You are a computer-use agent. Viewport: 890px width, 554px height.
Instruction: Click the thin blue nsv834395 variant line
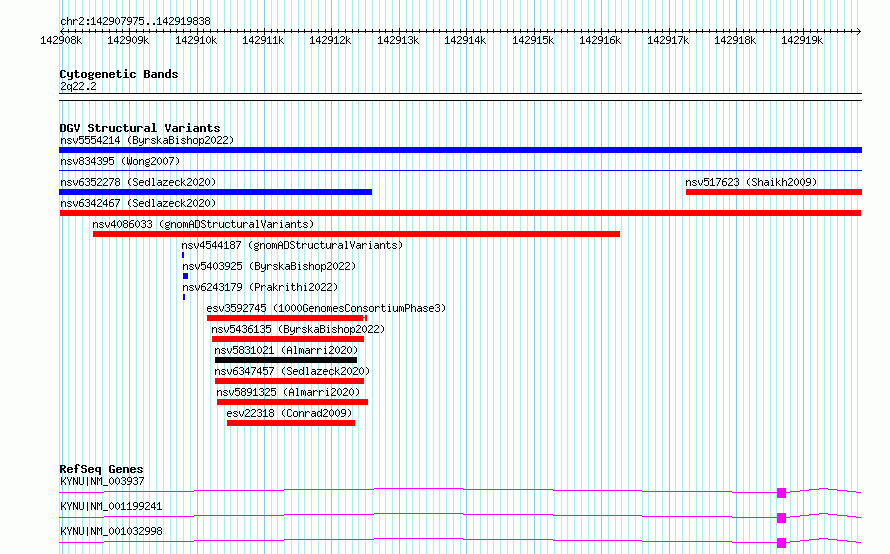coord(460,170)
